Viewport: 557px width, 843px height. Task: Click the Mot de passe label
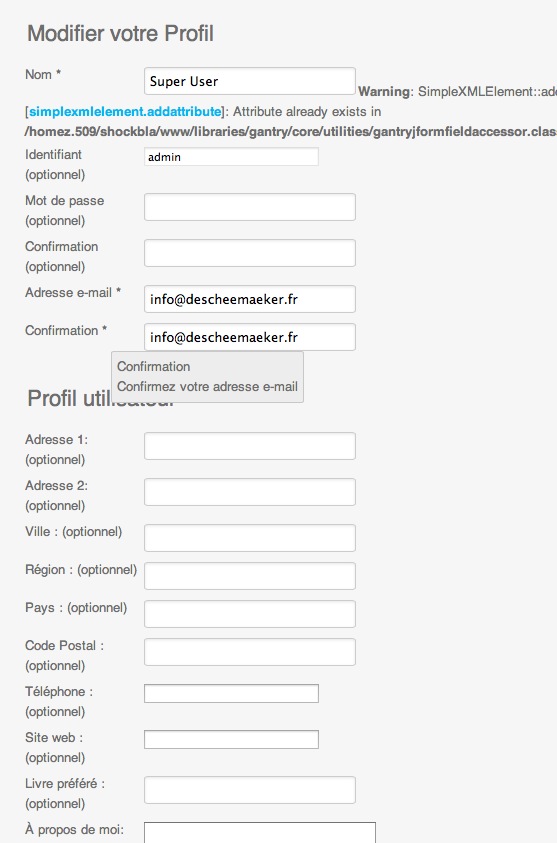tap(65, 201)
